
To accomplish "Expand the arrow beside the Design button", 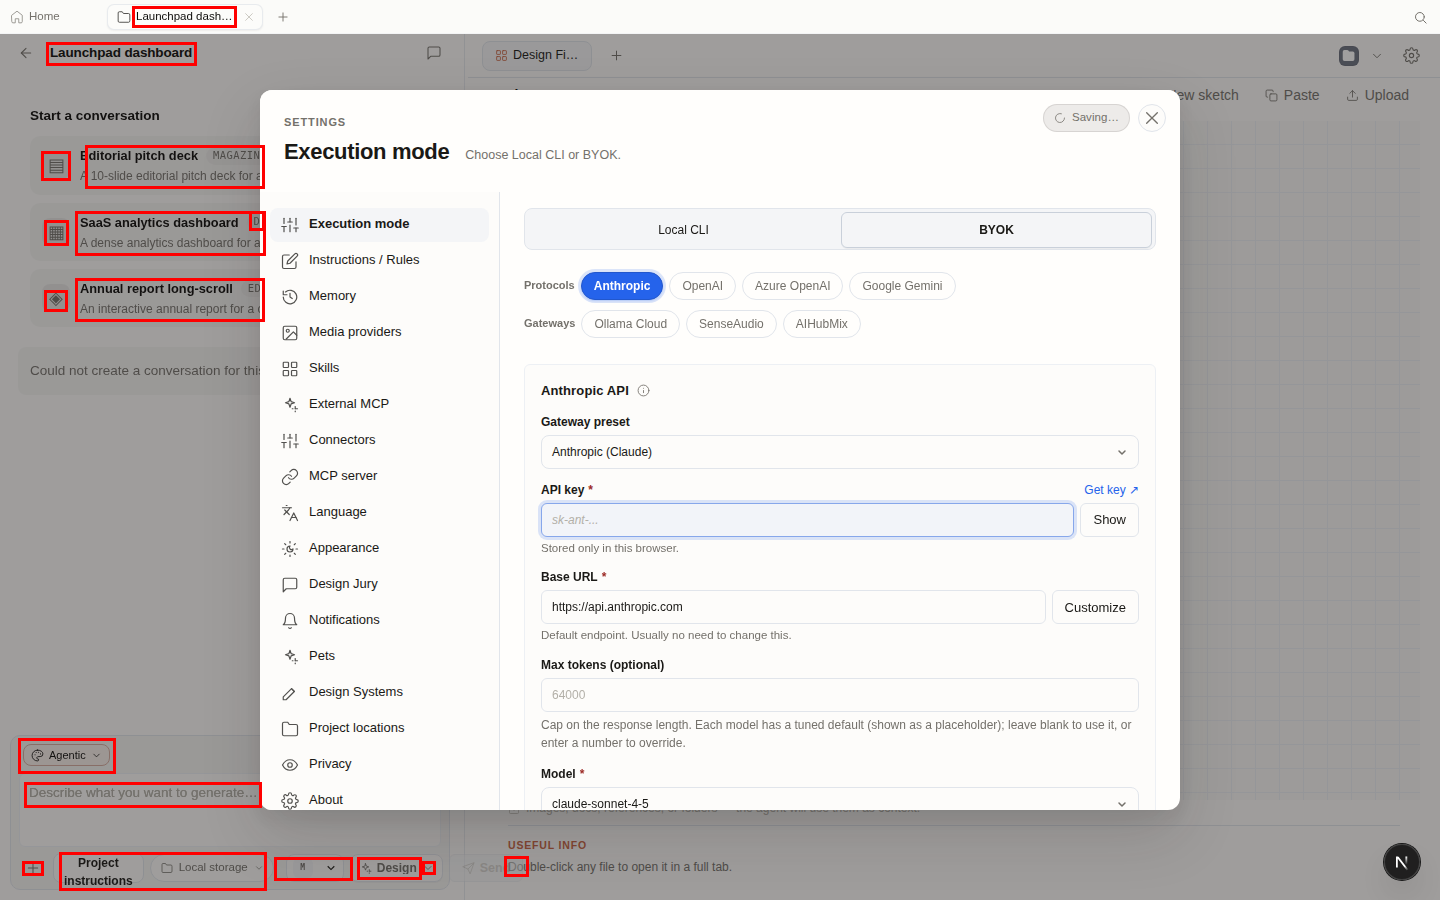I will coord(429,868).
